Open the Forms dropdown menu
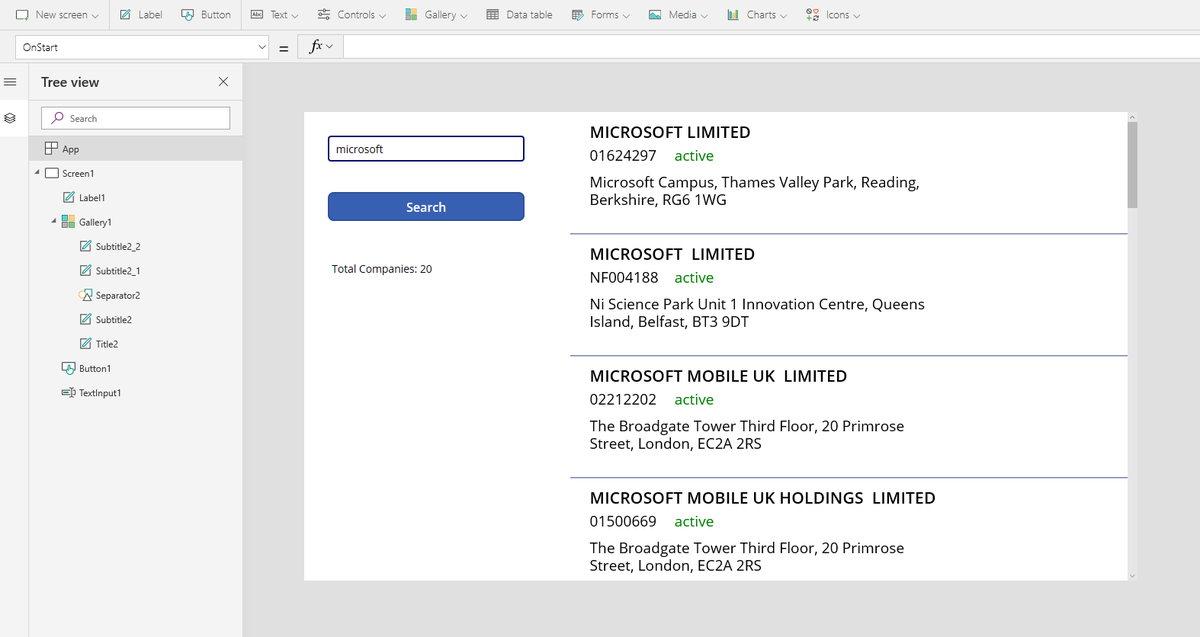Viewport: 1200px width, 637px height. click(x=600, y=15)
